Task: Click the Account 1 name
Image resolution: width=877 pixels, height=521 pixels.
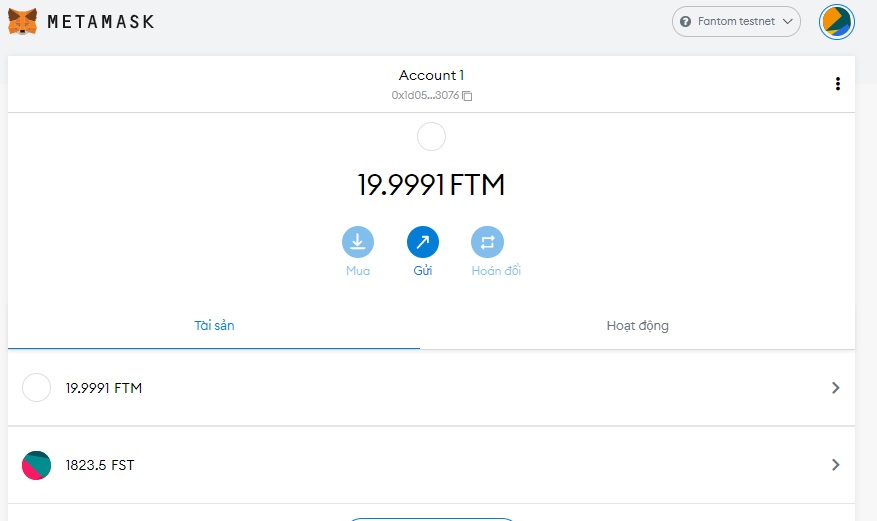Action: [431, 75]
